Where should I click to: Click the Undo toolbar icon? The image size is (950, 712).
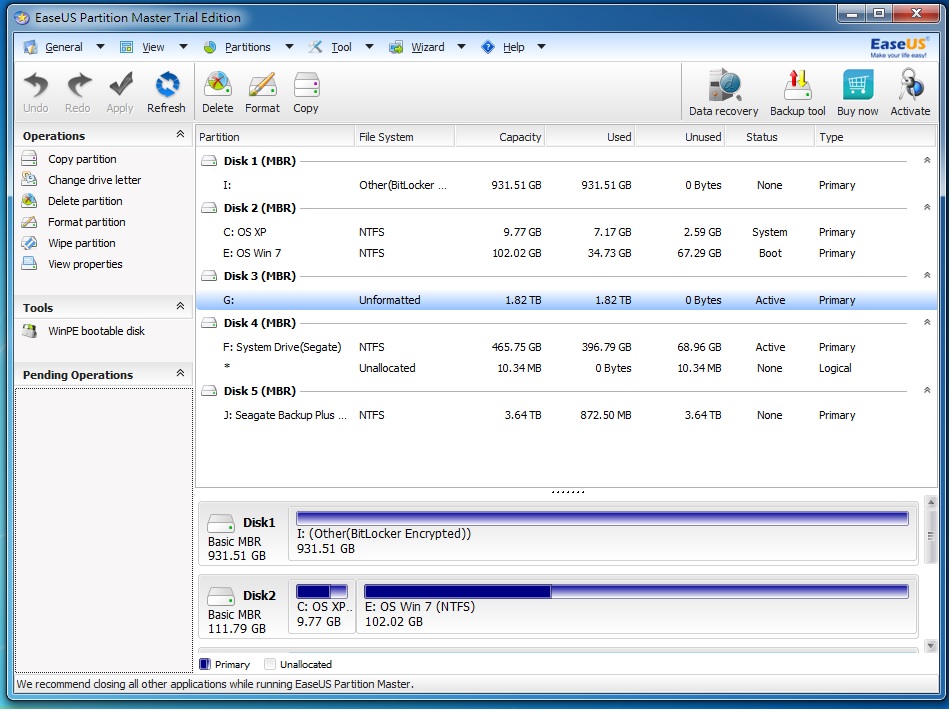[36, 85]
